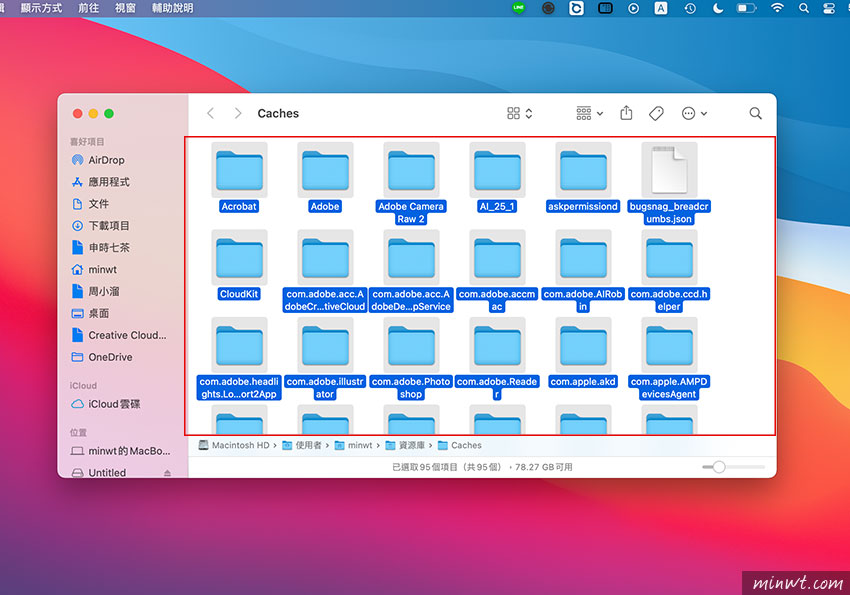
Task: Toggle Do Not Disturb moon icon
Action: coord(718,8)
